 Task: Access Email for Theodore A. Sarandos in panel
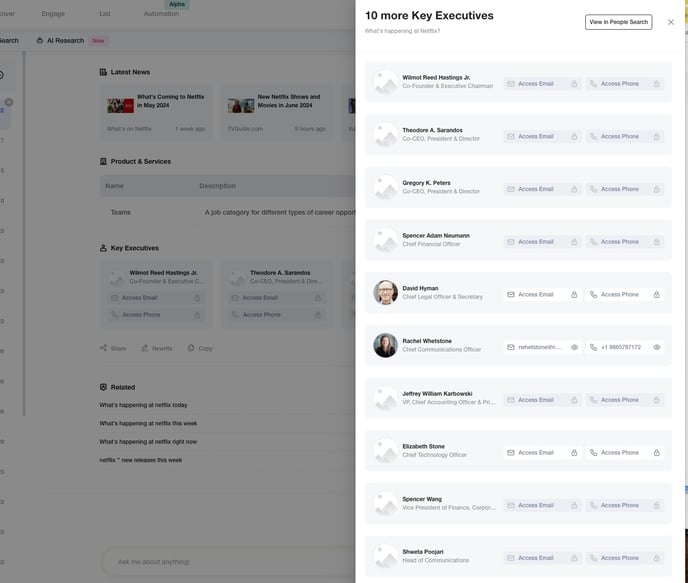[x=543, y=136]
